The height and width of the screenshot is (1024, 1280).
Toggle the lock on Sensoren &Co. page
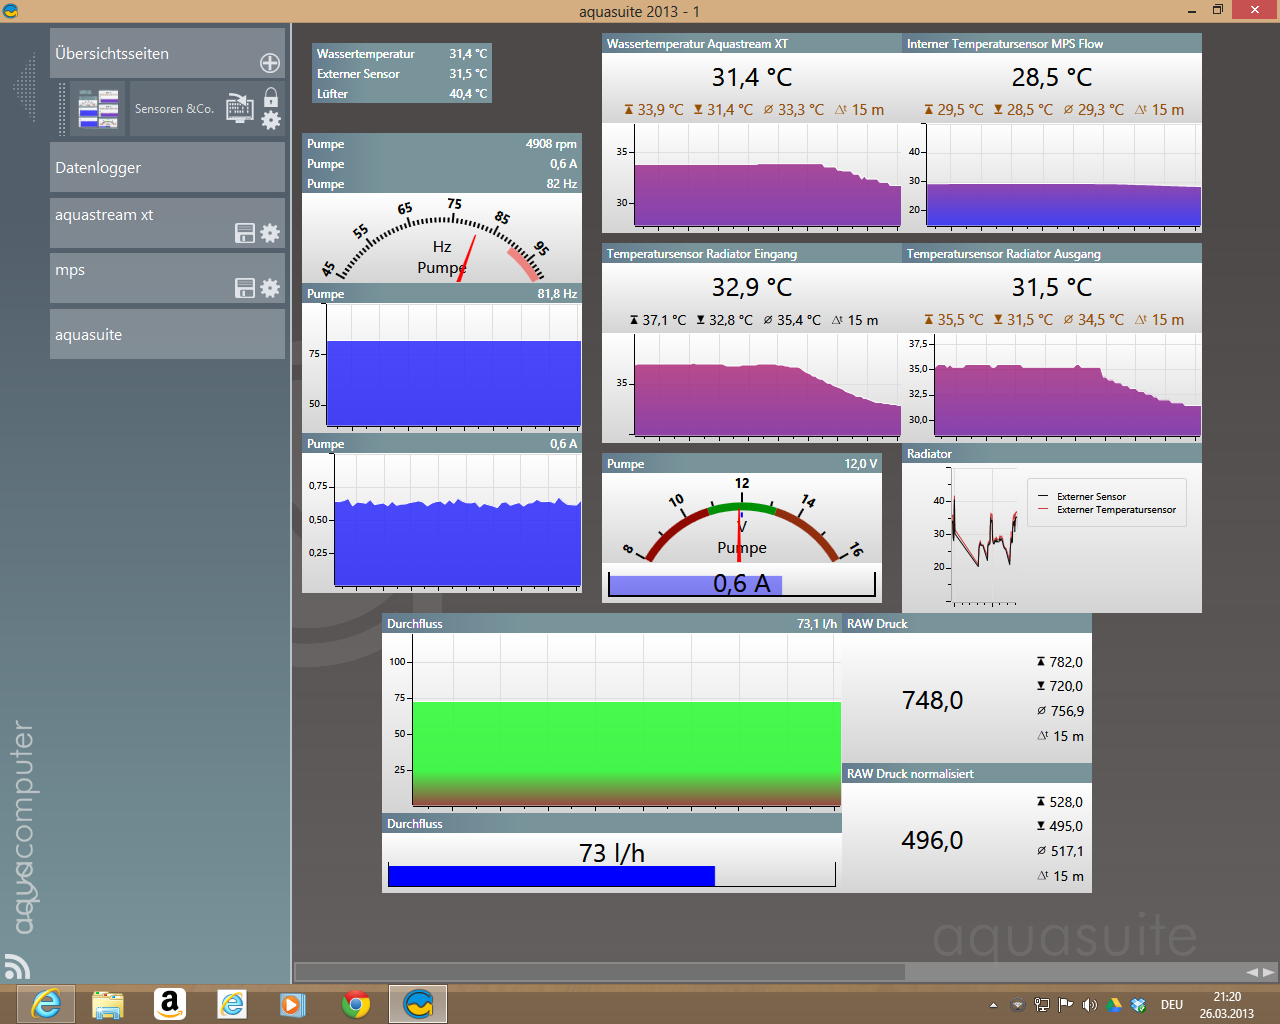(x=271, y=97)
